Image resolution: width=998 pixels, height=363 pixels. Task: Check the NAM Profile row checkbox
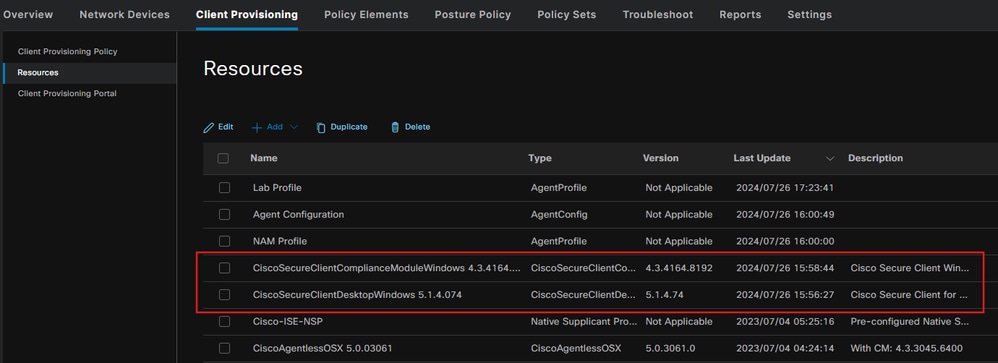224,241
